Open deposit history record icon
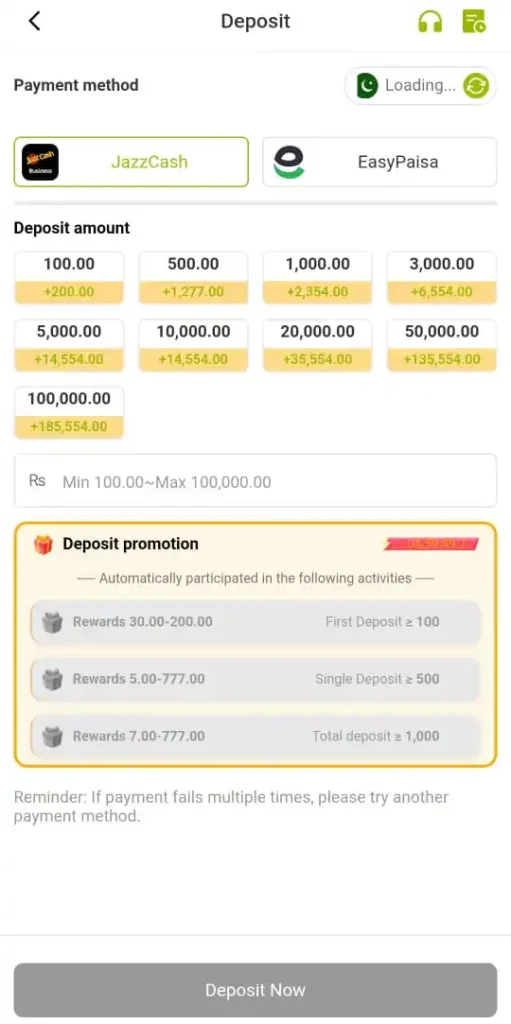511x1024 pixels. click(x=474, y=22)
